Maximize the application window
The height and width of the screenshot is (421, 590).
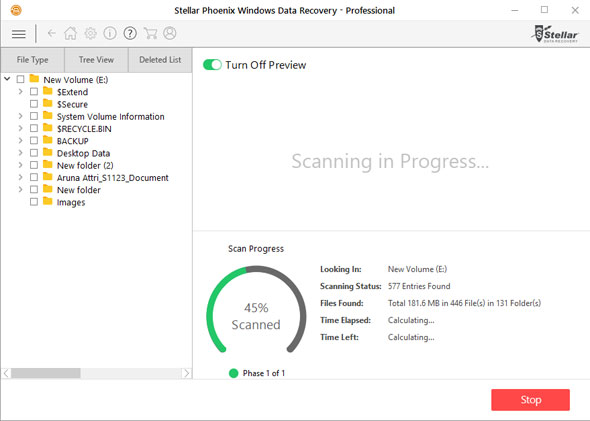click(544, 10)
